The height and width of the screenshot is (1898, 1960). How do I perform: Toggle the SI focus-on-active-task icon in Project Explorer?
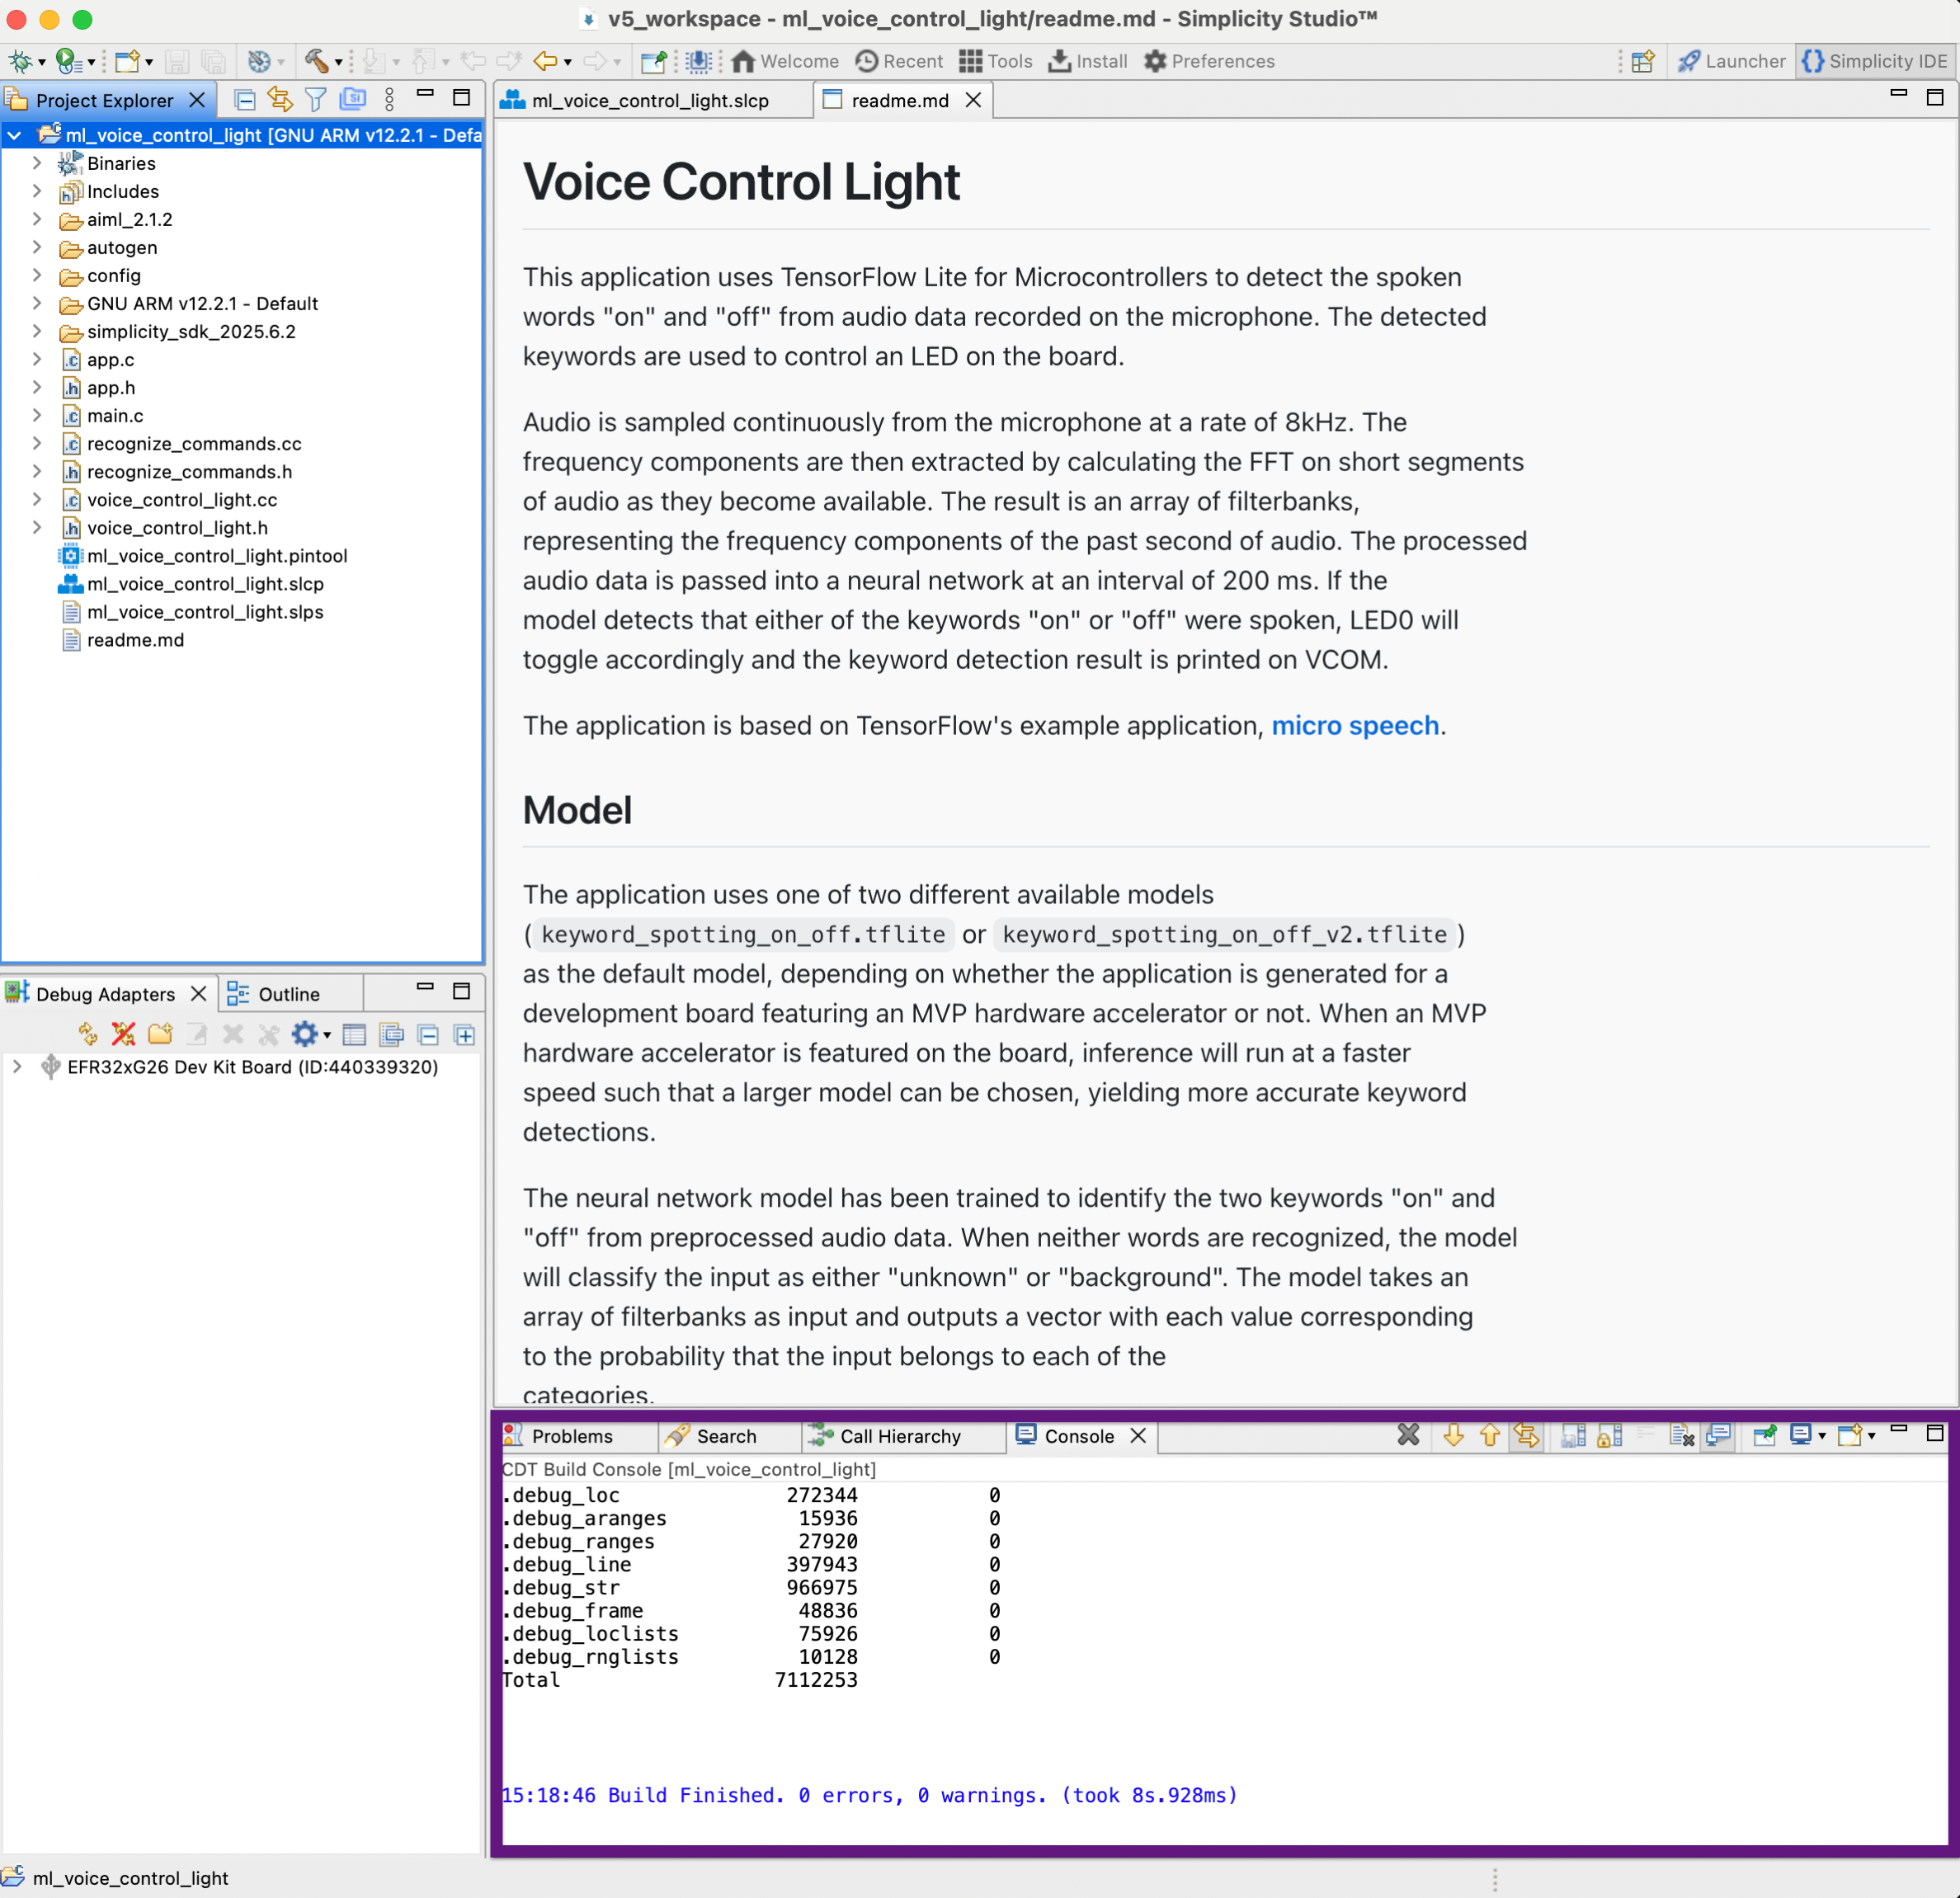click(x=353, y=100)
